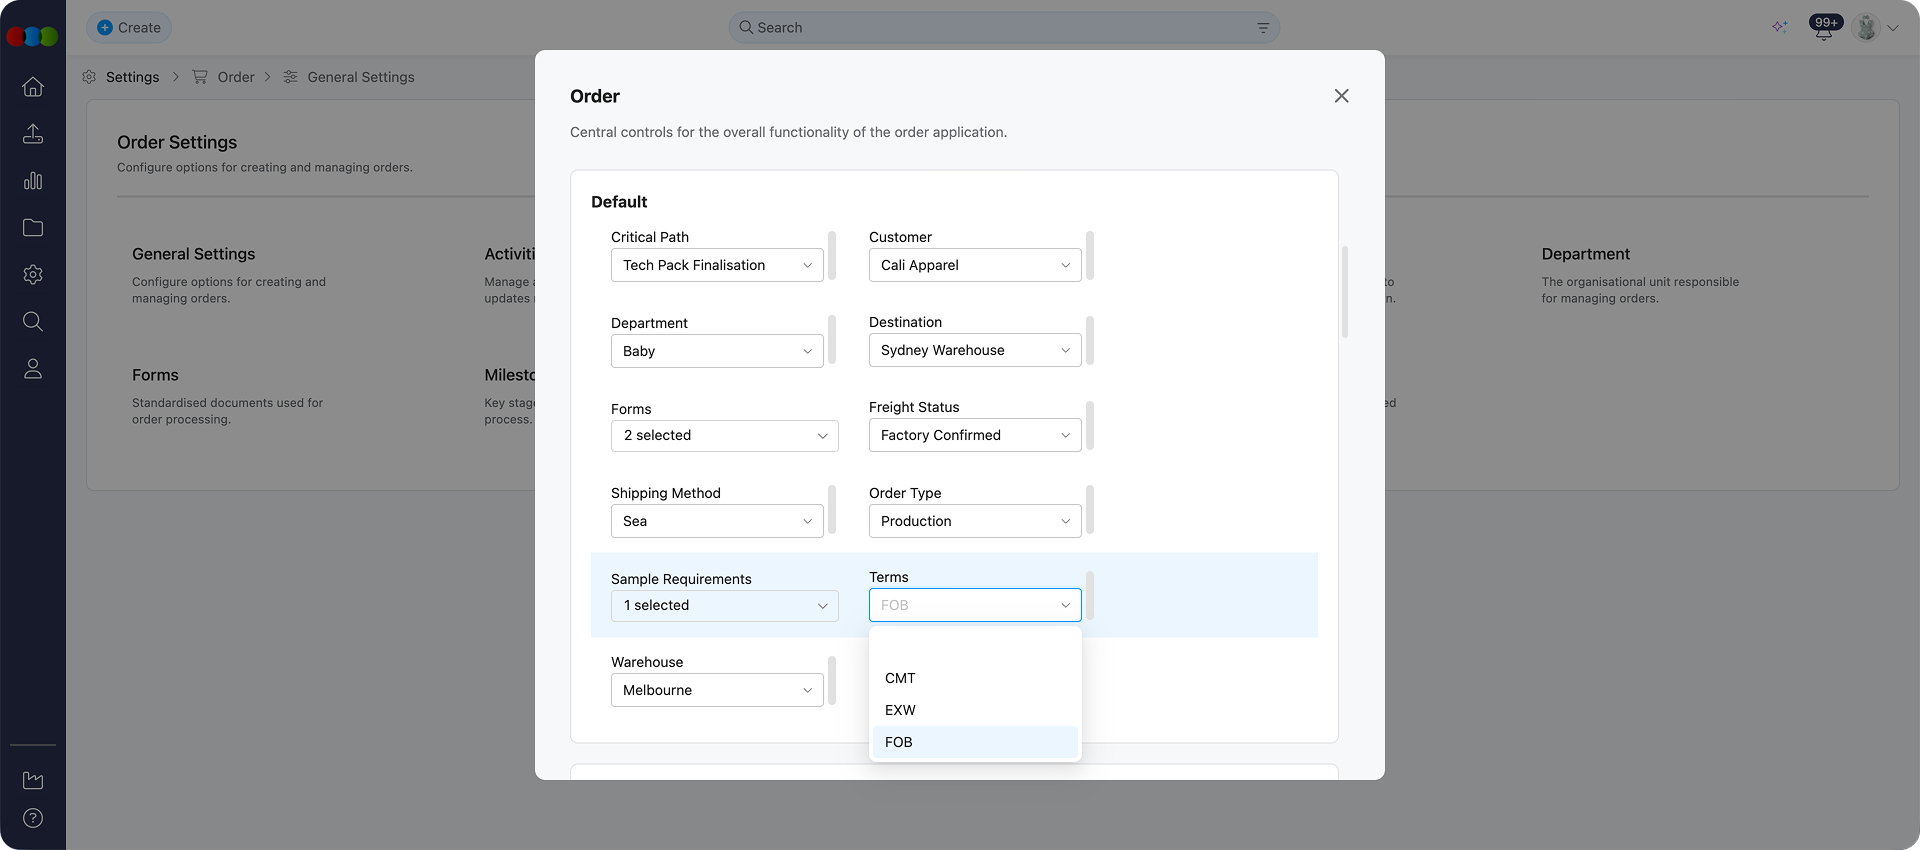Click the notifications bell with 99+ badge
The image size is (1920, 850).
1823,29
